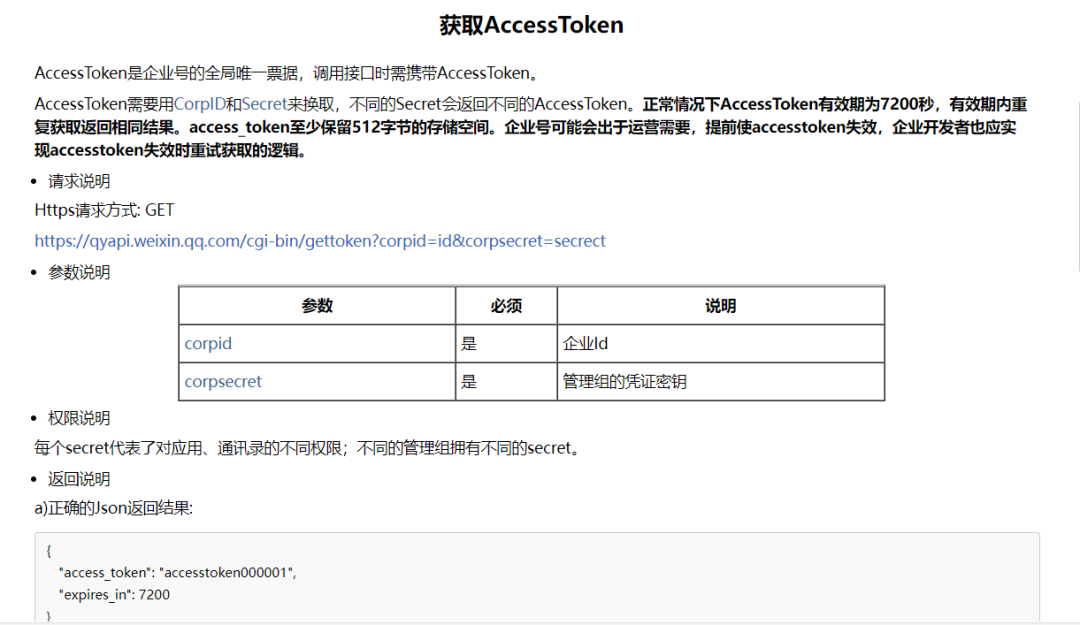
Task: Open the qyapi.weixin.qq.com gettoken URL
Action: [x=320, y=240]
